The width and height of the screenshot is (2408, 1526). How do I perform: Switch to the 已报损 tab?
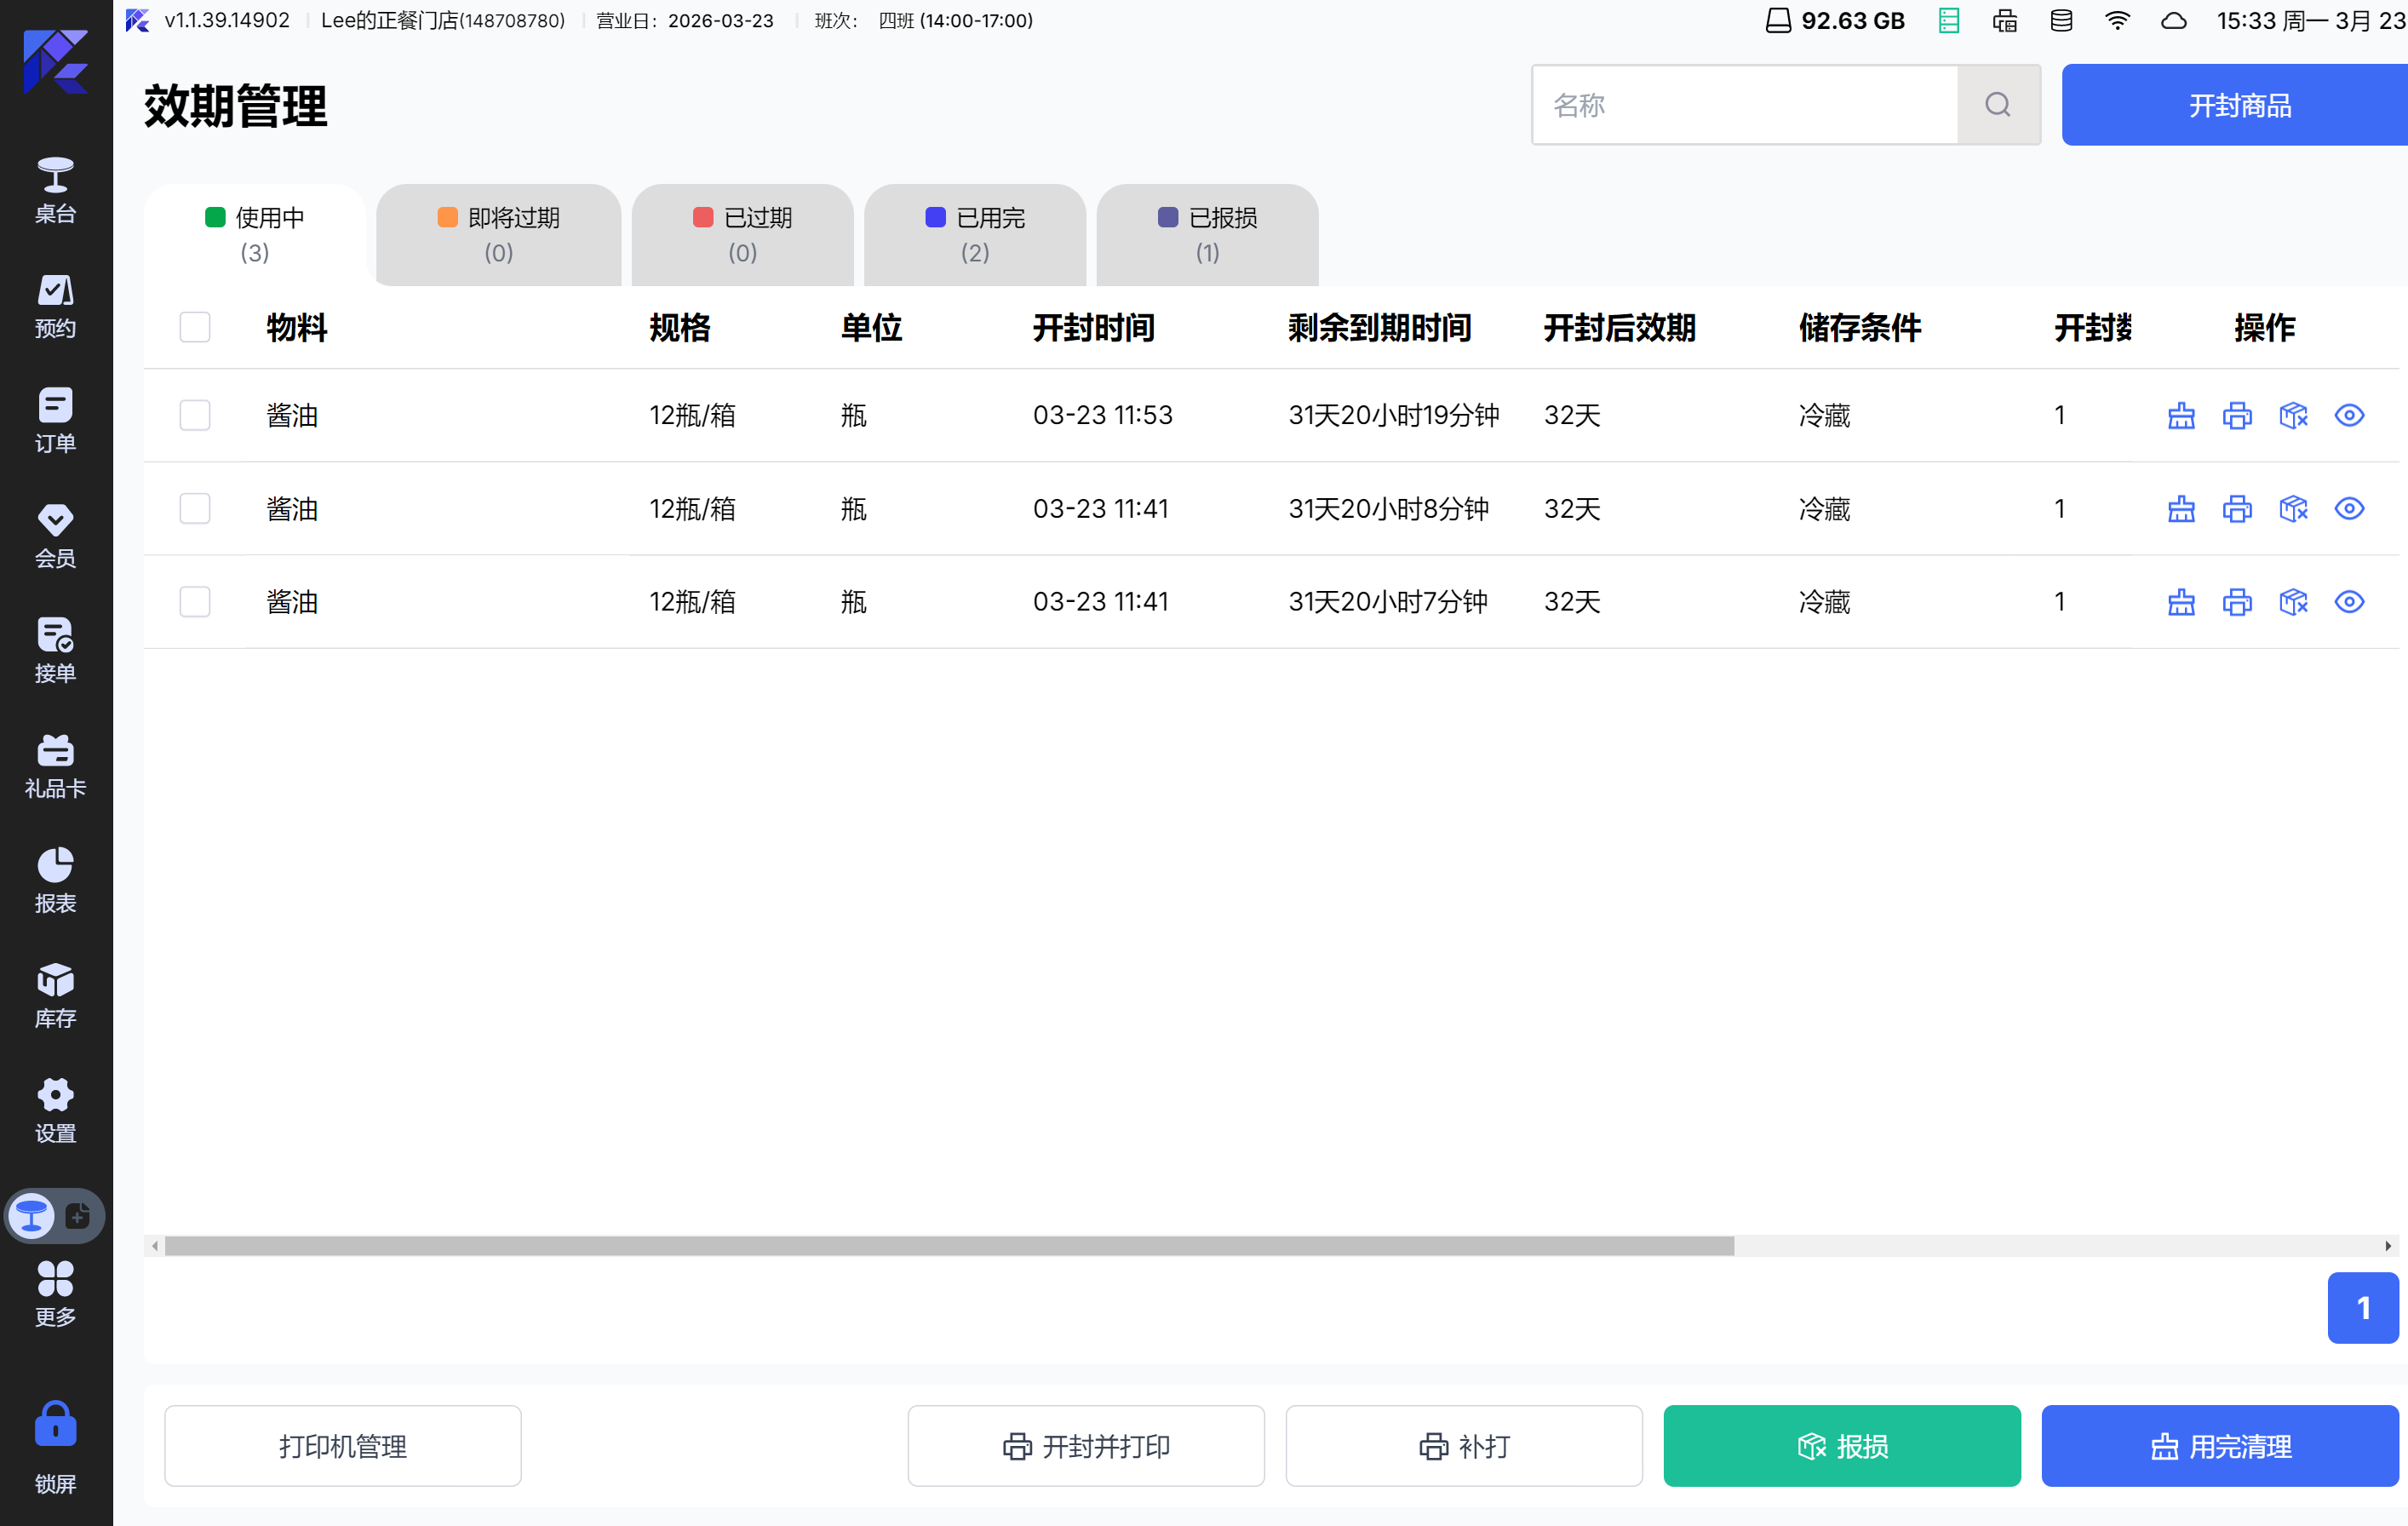pos(1207,234)
